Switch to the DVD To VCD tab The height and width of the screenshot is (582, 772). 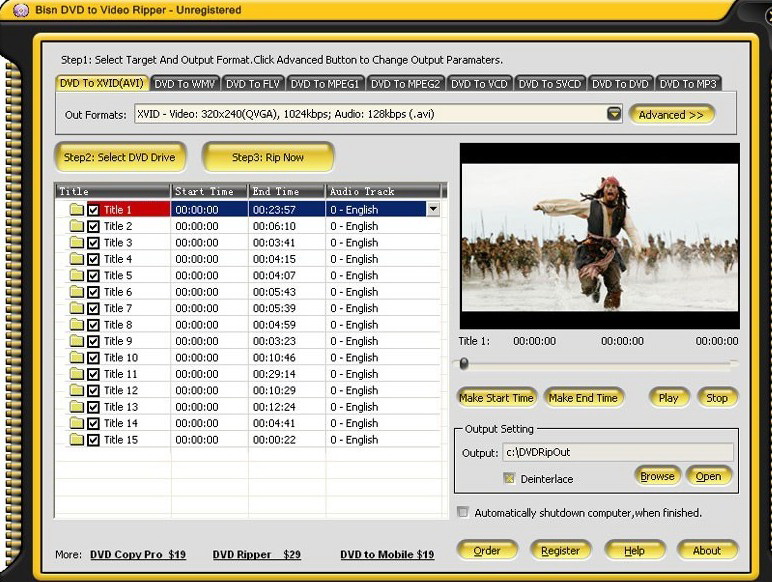[479, 84]
